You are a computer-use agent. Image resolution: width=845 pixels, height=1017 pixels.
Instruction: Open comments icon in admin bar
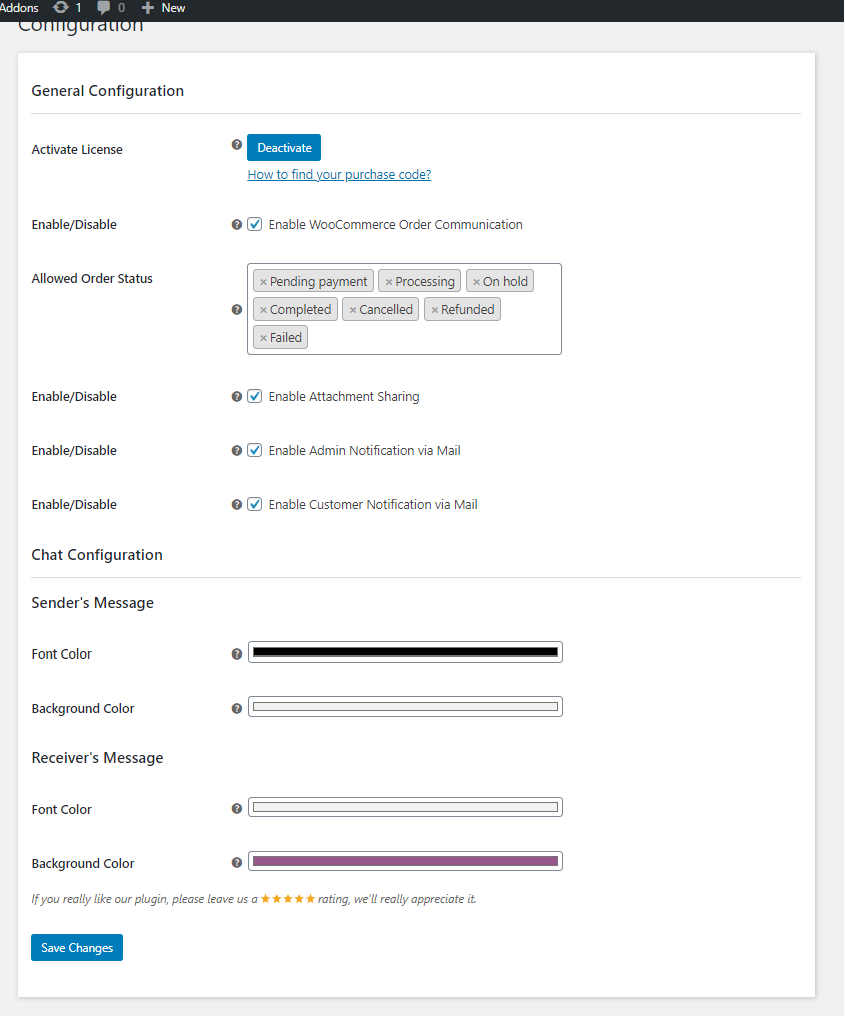104,8
